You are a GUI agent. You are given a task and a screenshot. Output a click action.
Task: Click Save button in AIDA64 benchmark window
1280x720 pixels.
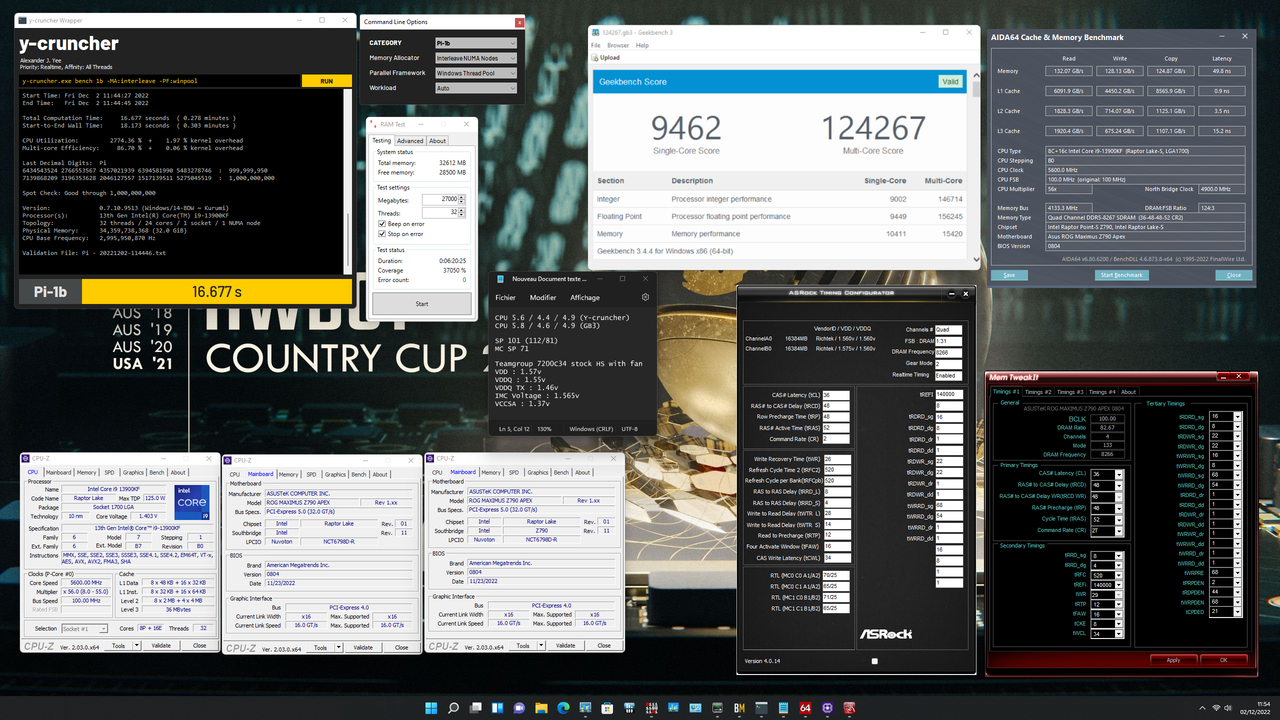coord(1008,274)
